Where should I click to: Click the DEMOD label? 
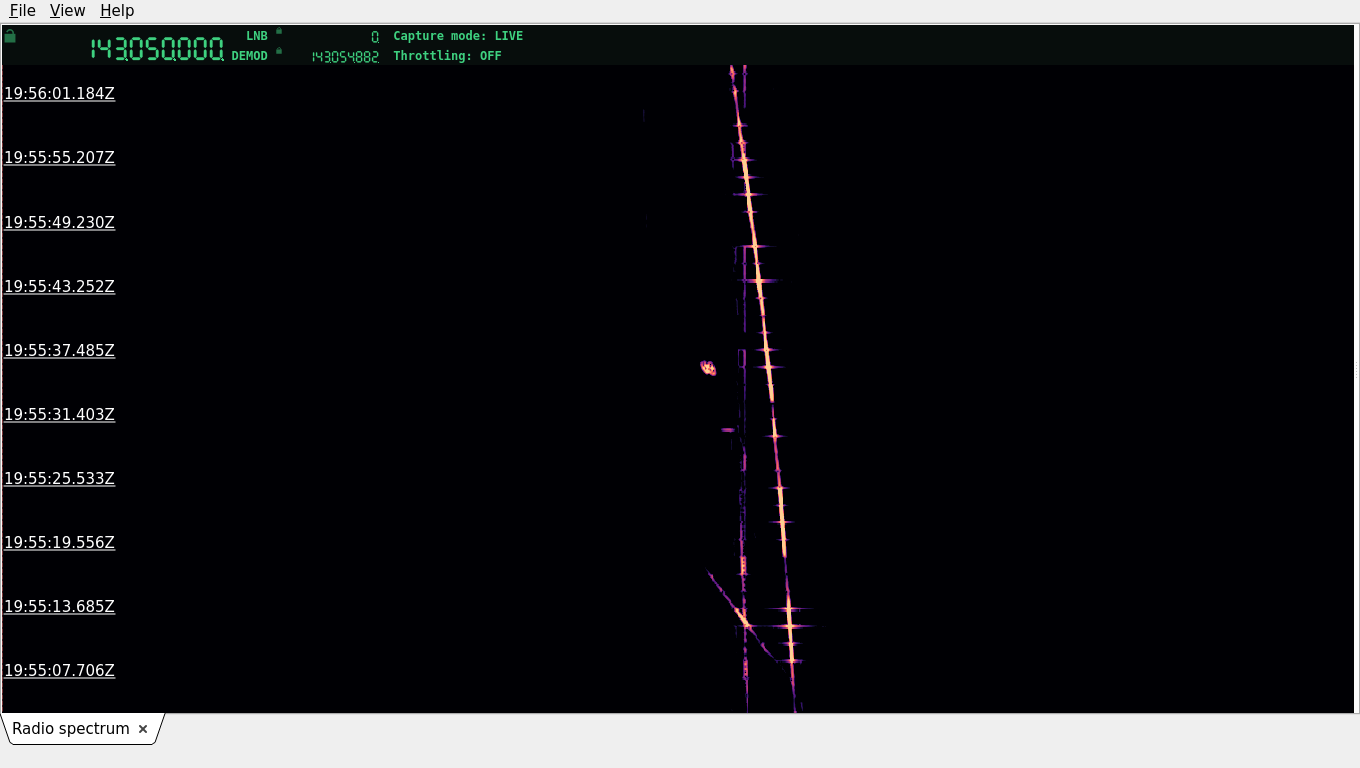tap(250, 56)
